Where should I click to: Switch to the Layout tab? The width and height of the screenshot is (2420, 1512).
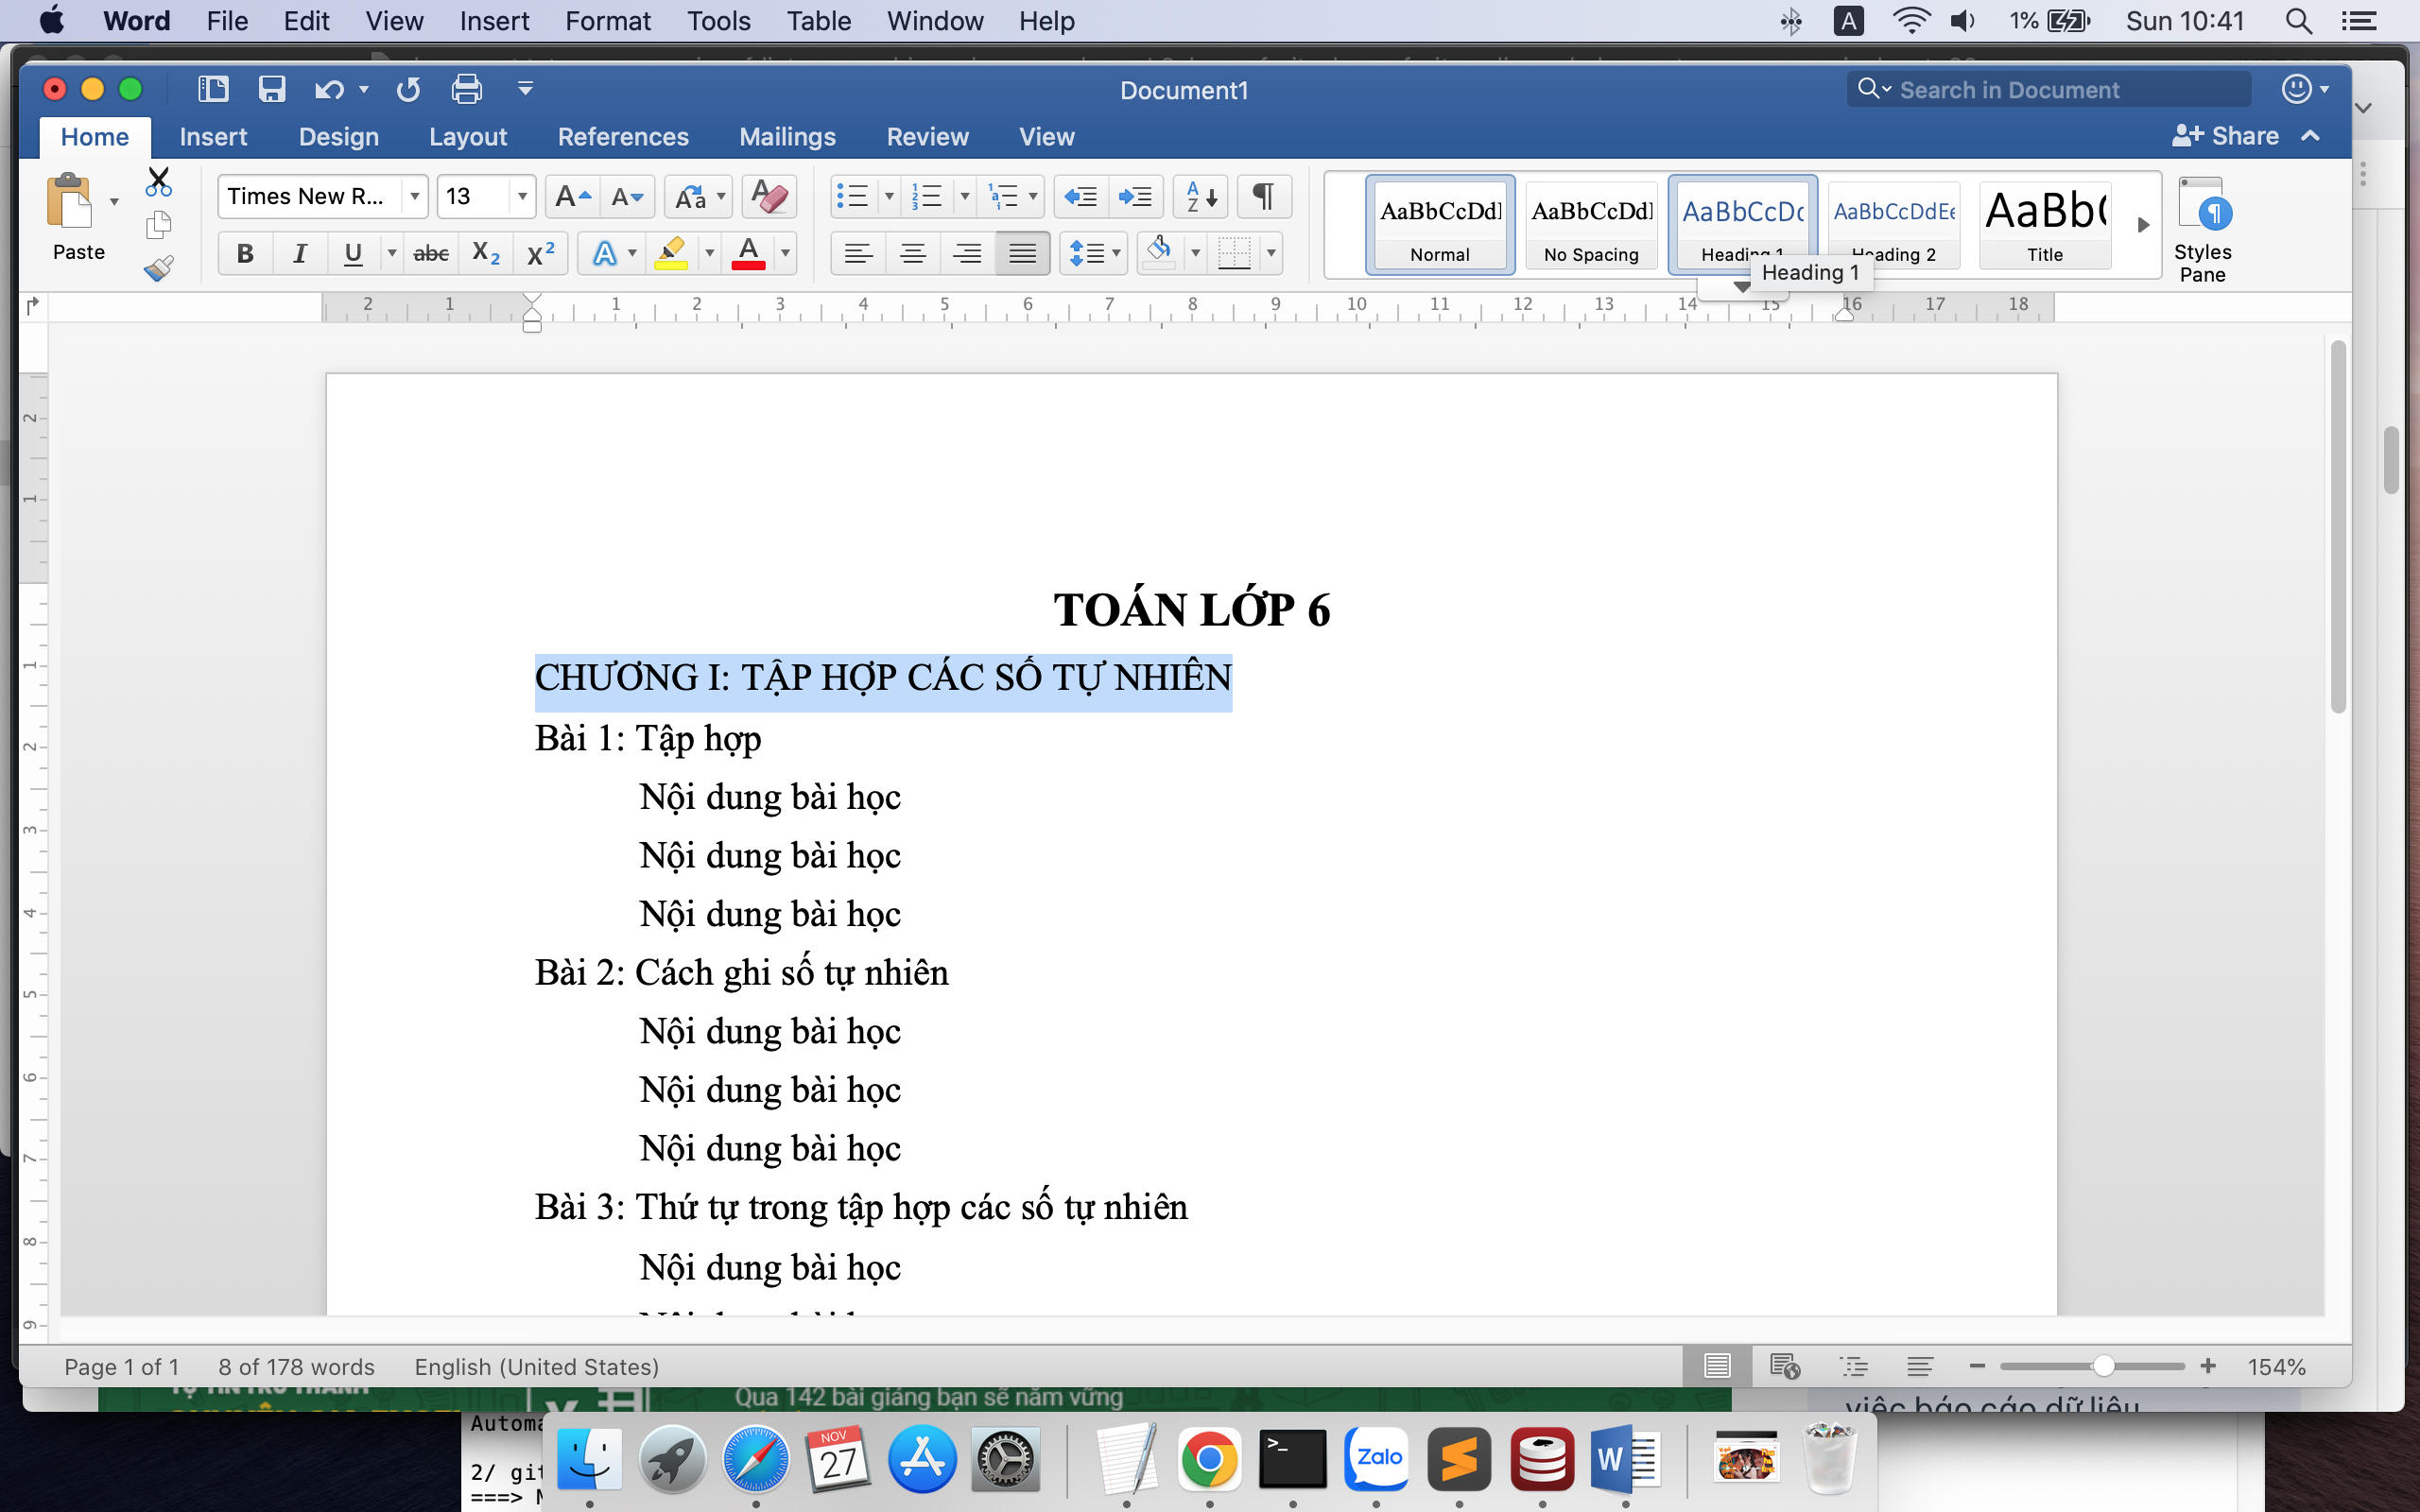(x=468, y=136)
